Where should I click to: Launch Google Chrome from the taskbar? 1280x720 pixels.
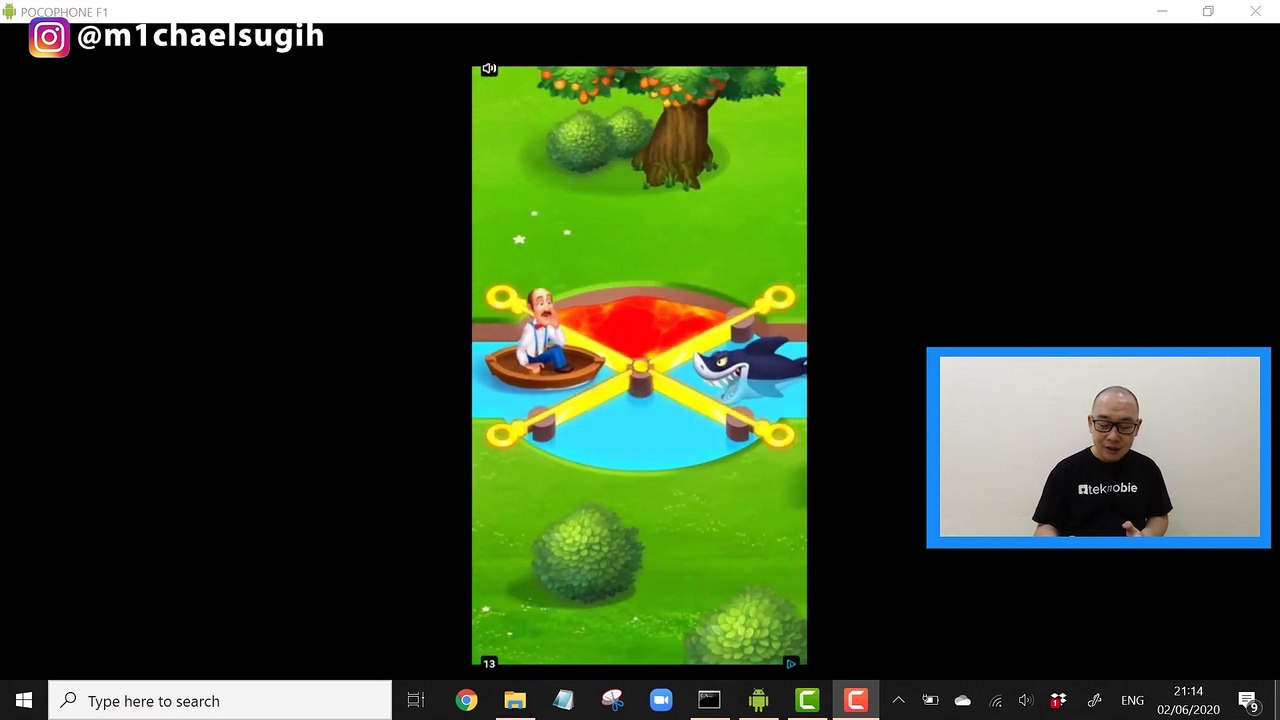466,700
